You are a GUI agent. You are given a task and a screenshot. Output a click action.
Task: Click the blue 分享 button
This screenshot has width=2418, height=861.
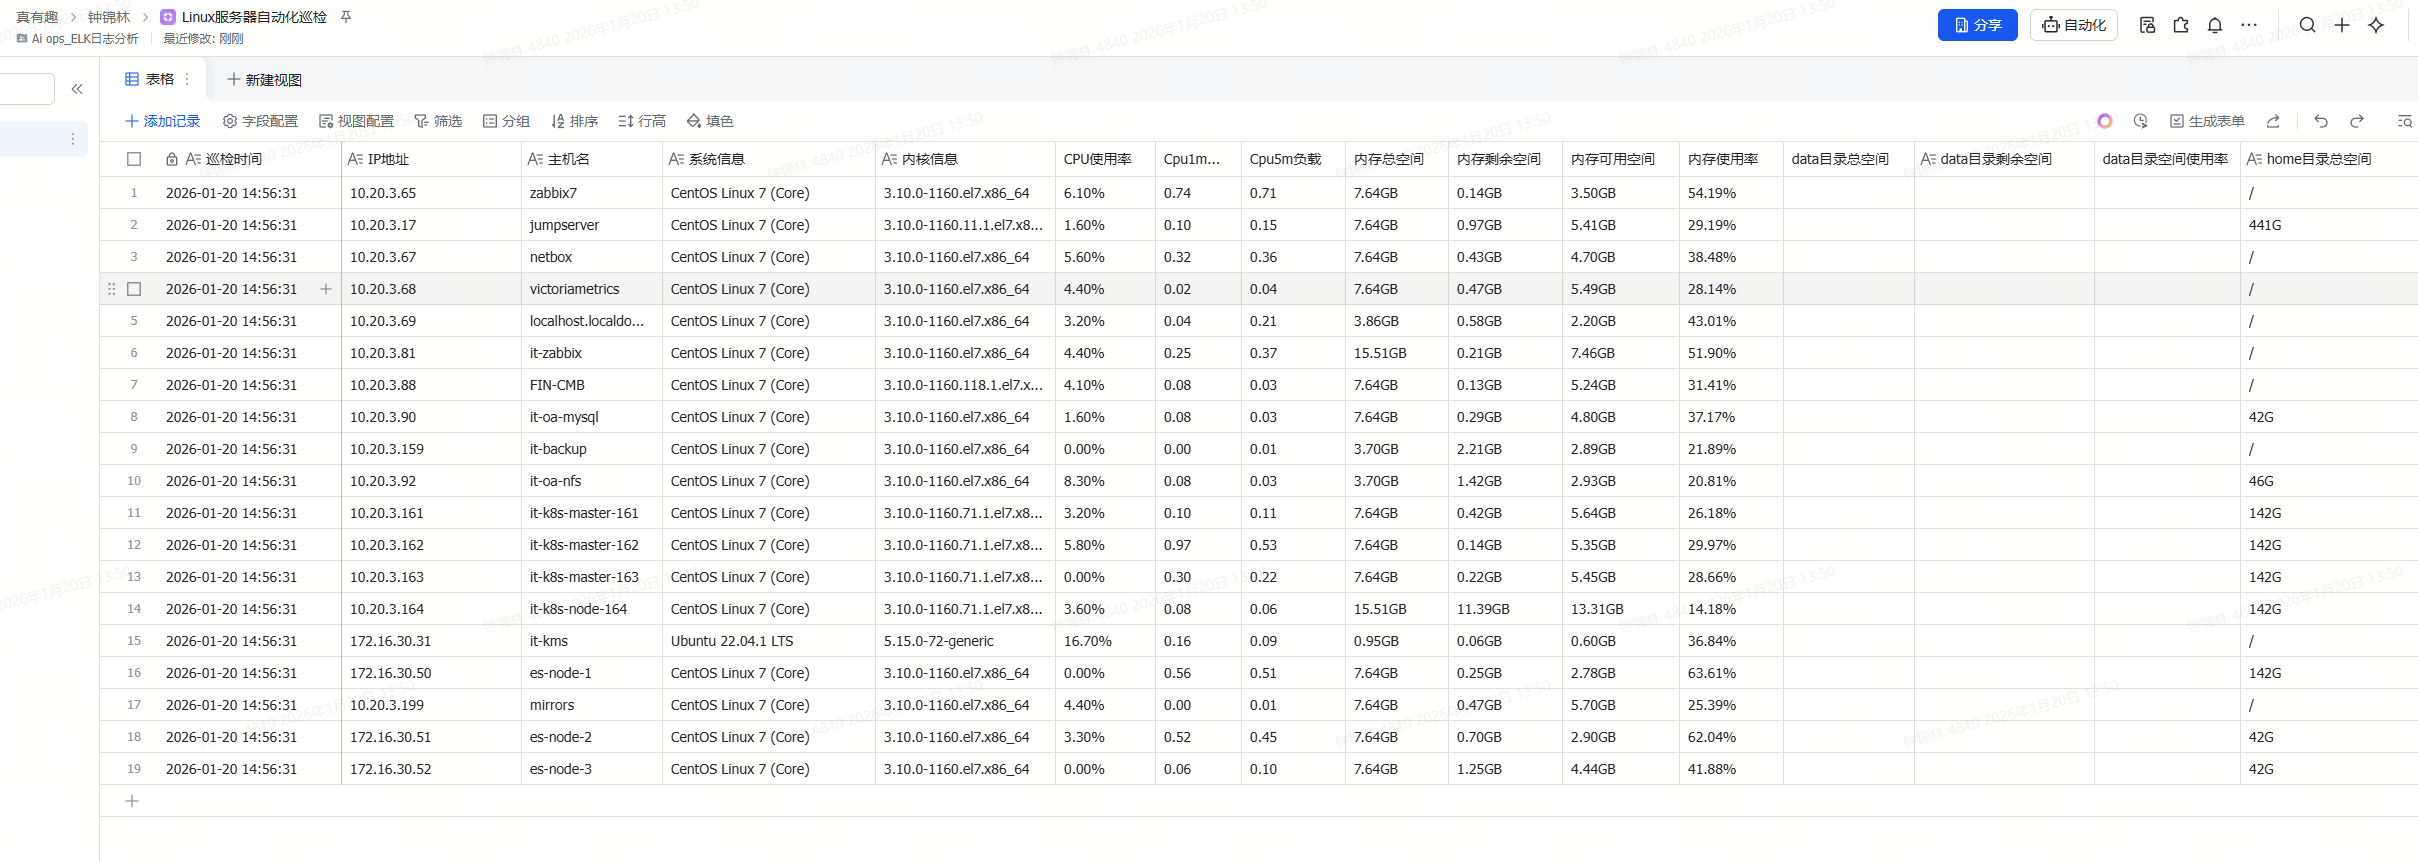[1977, 25]
